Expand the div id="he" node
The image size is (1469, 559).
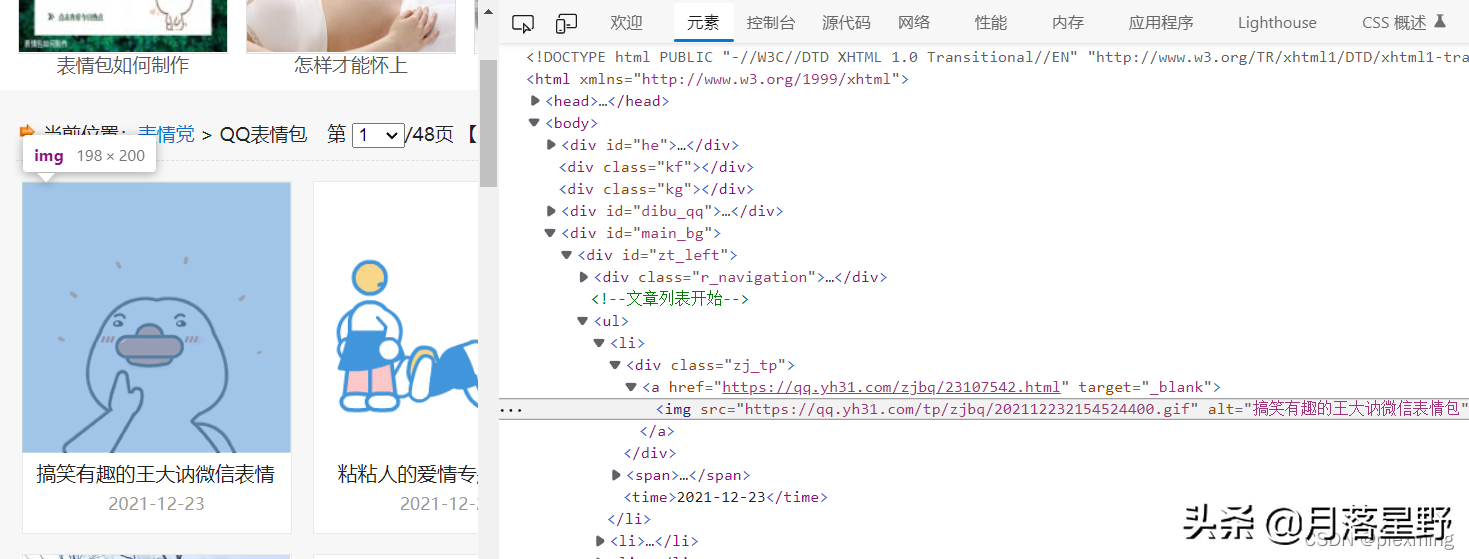551,145
